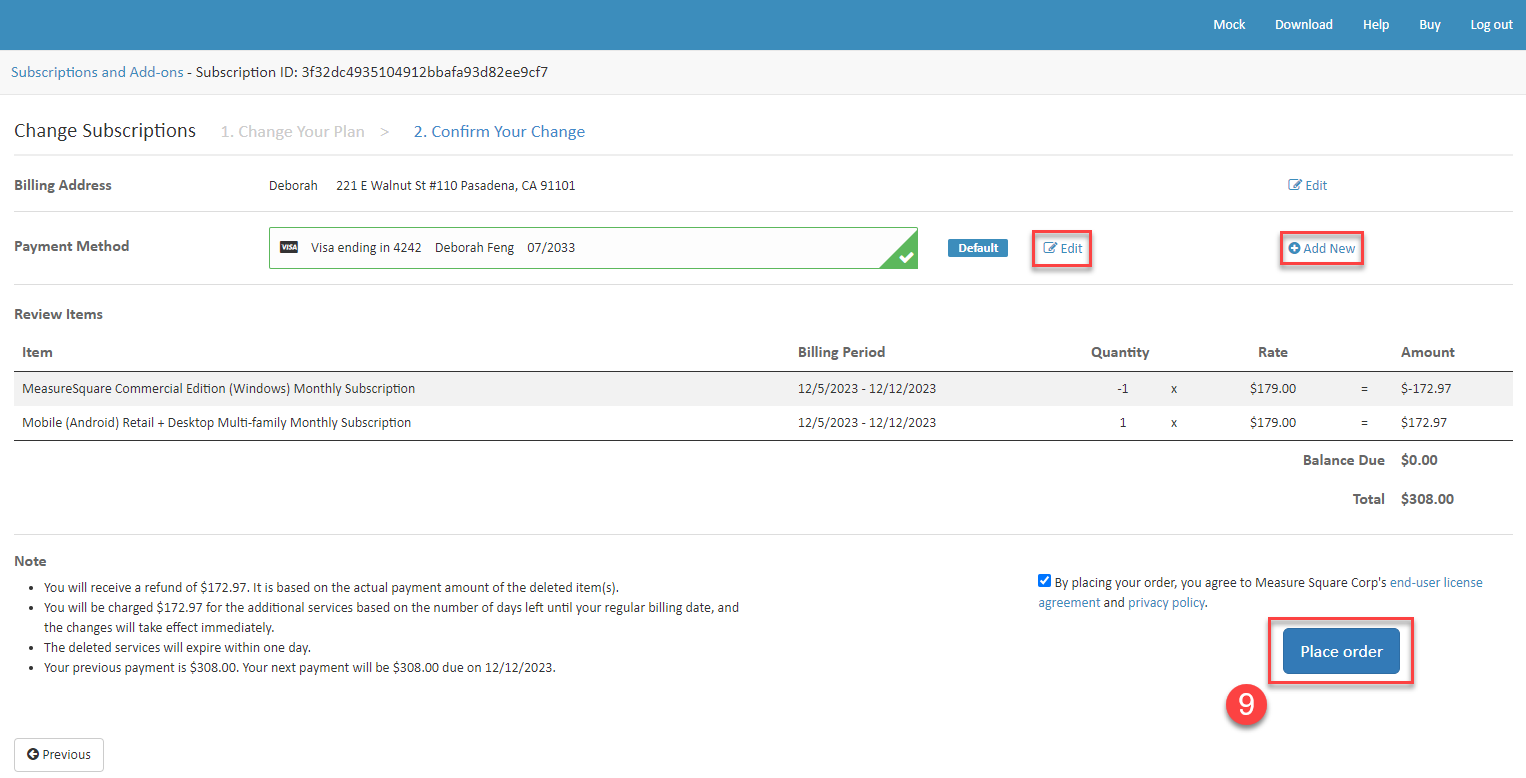Click the billing period of the Mobile (Android) row
The width and height of the screenshot is (1526, 778).
[867, 422]
